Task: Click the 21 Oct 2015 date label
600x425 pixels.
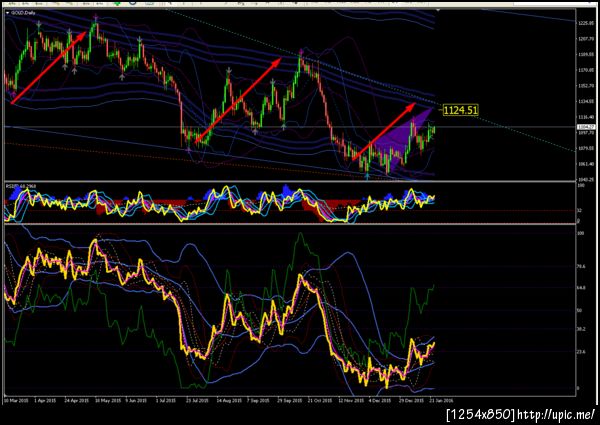Action: 320,401
